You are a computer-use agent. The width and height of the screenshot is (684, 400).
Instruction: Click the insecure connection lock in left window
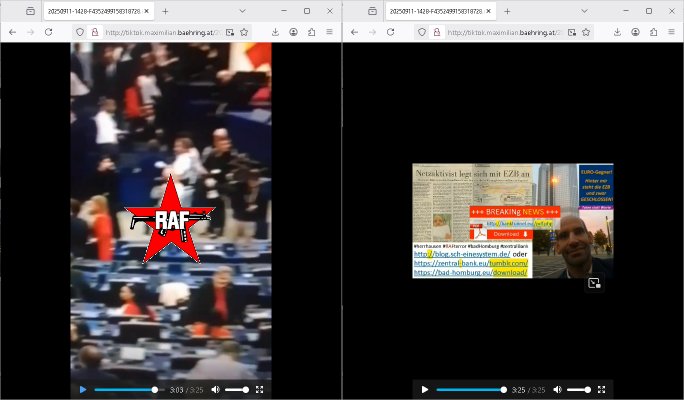point(94,32)
